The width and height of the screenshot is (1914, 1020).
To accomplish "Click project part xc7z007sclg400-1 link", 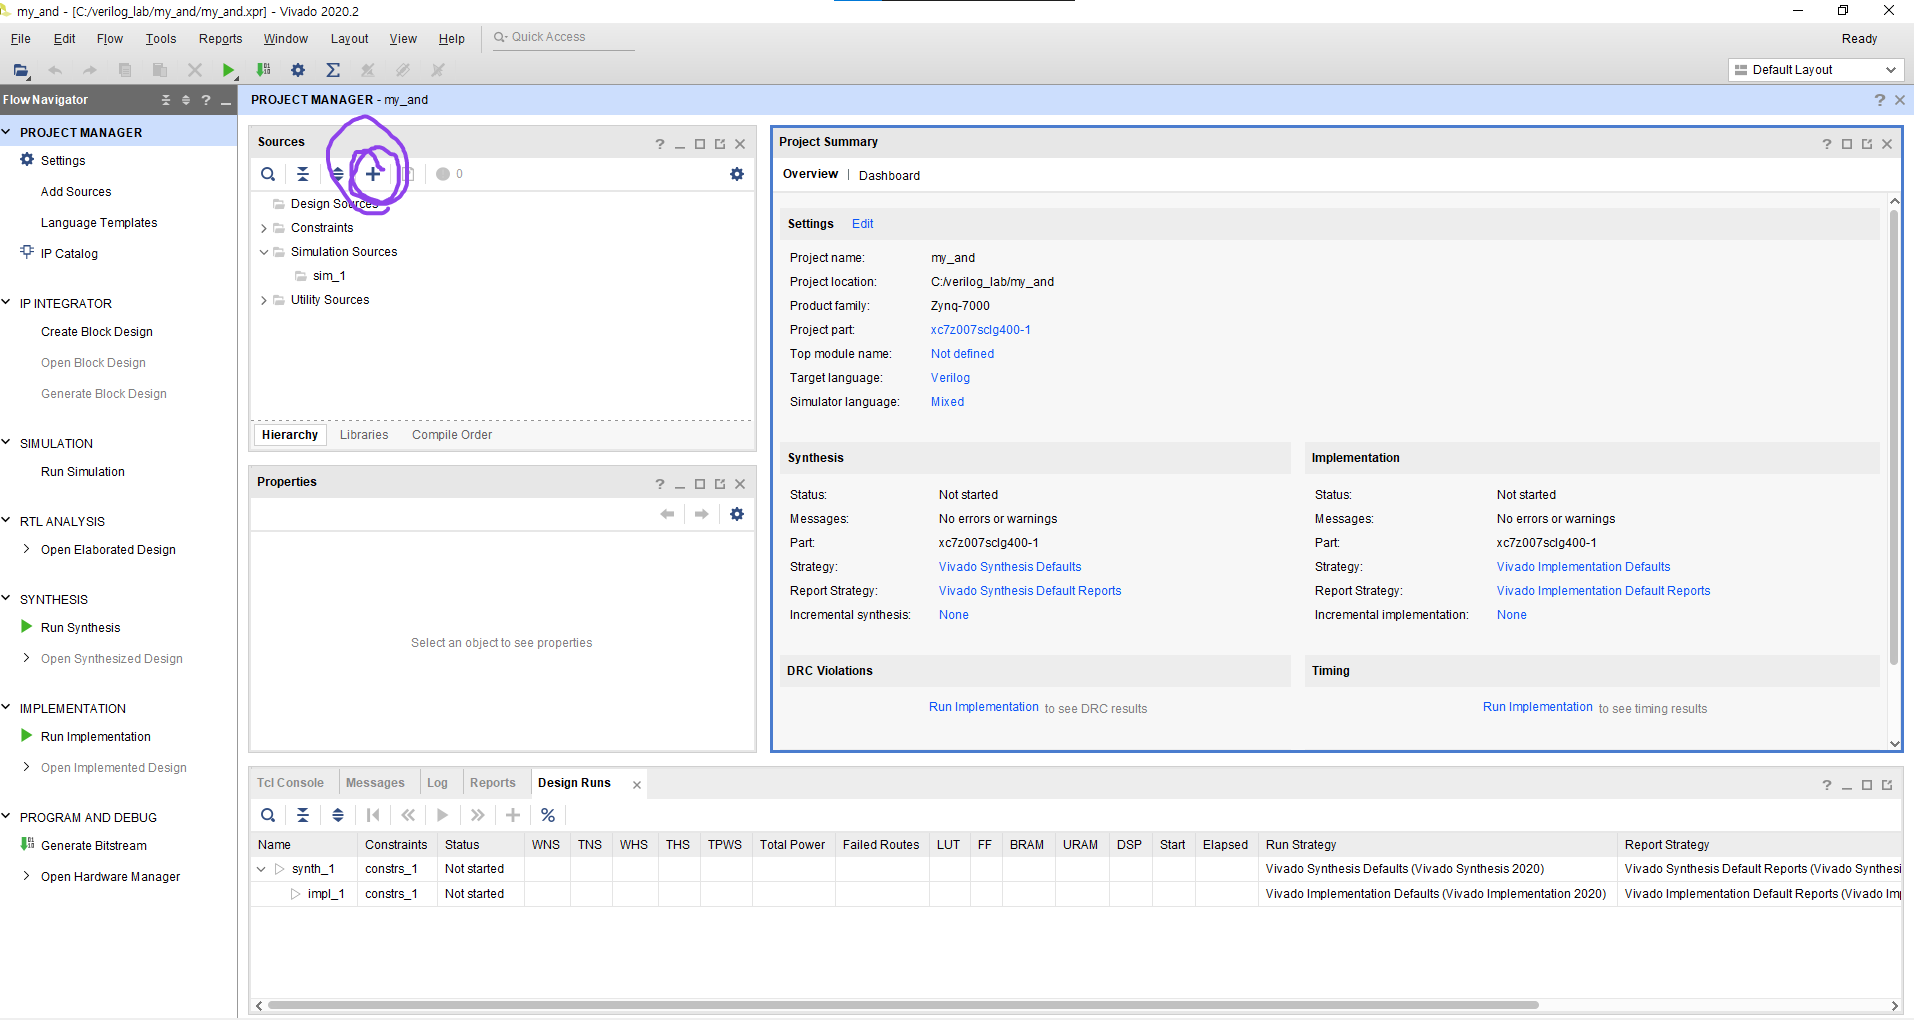I will (980, 330).
